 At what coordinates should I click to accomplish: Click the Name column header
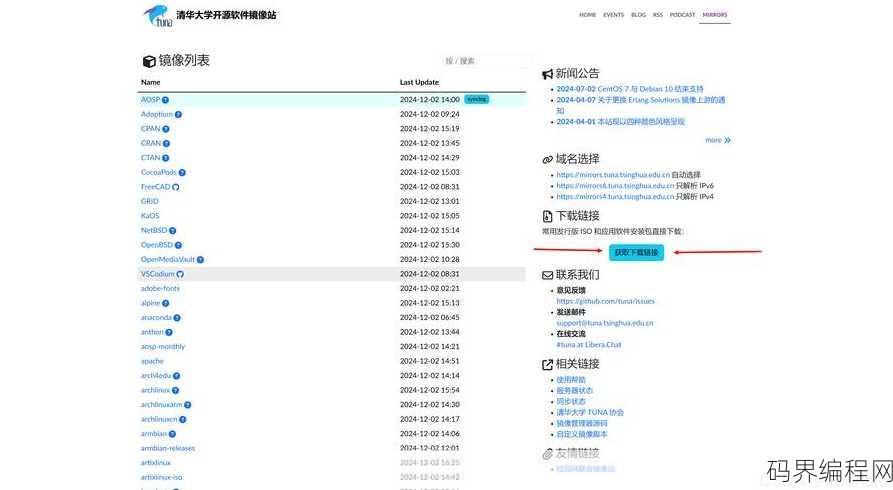click(150, 83)
